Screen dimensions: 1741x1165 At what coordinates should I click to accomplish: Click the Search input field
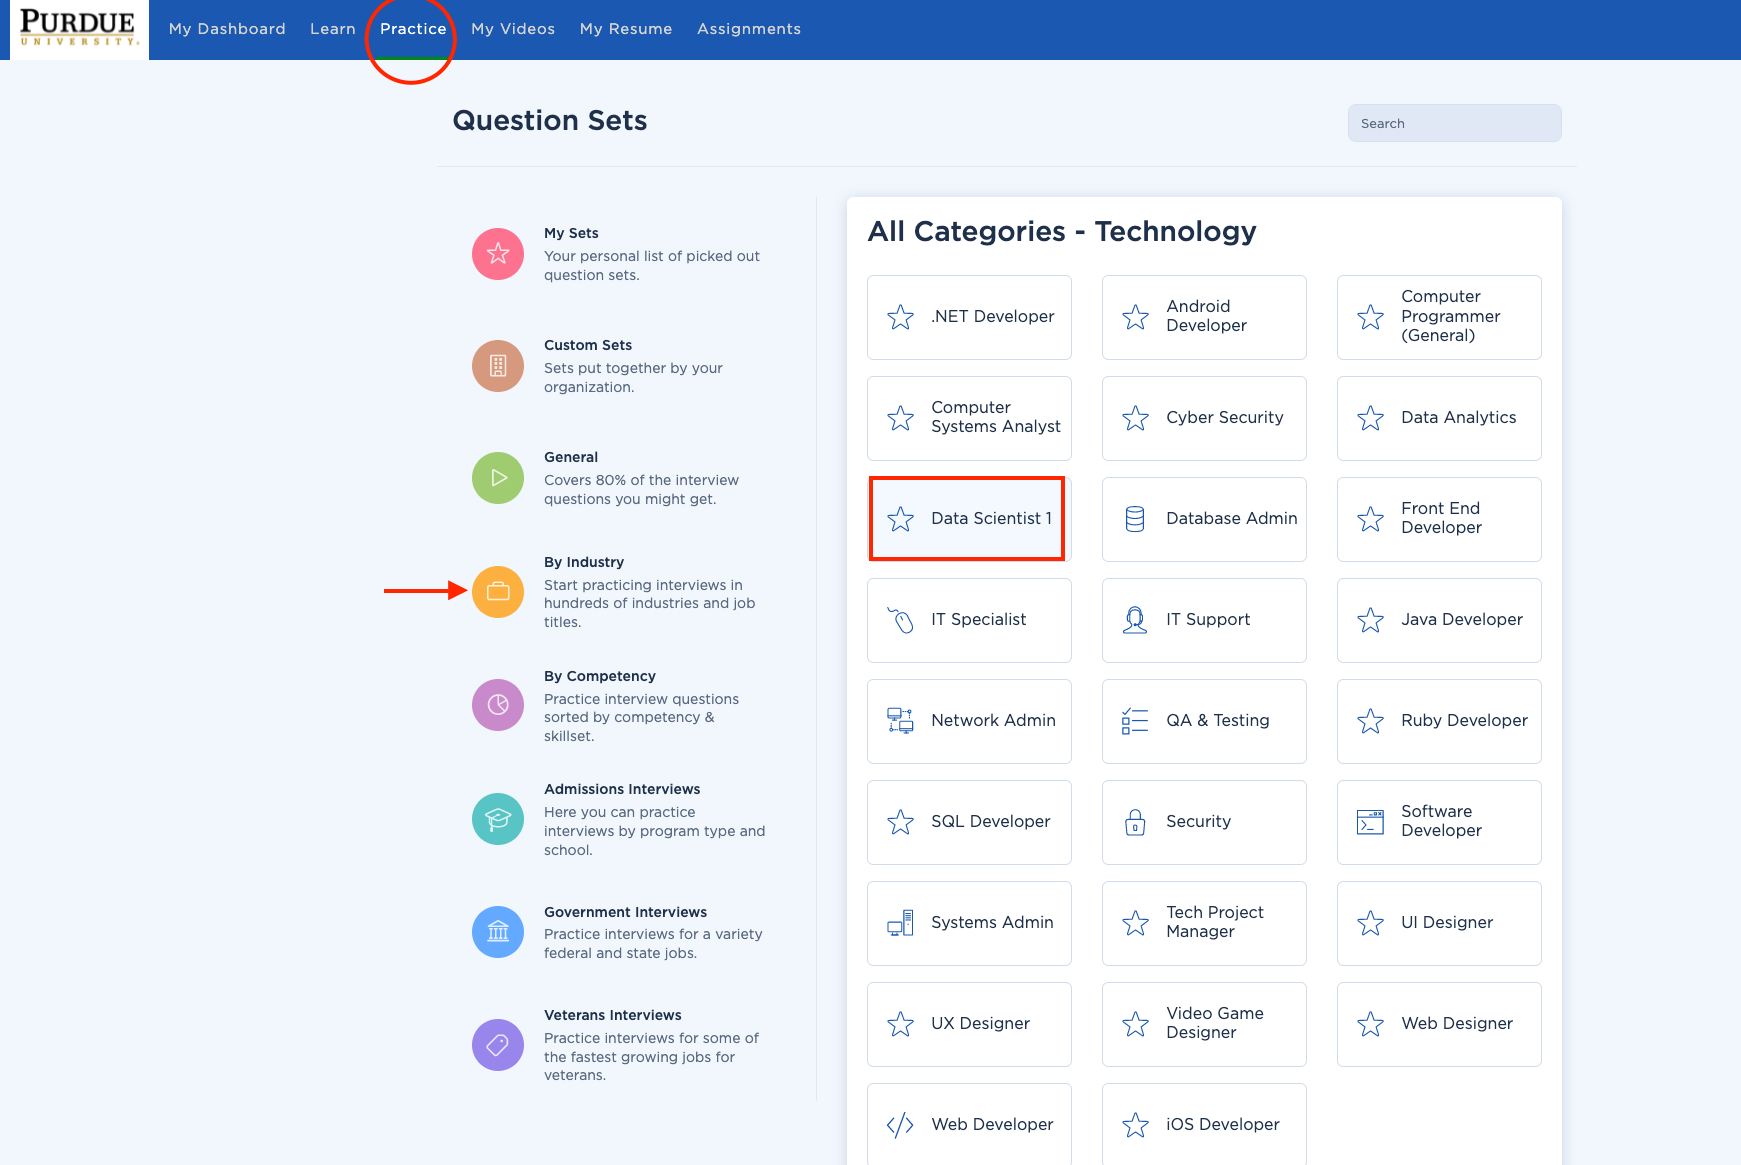tap(1454, 123)
